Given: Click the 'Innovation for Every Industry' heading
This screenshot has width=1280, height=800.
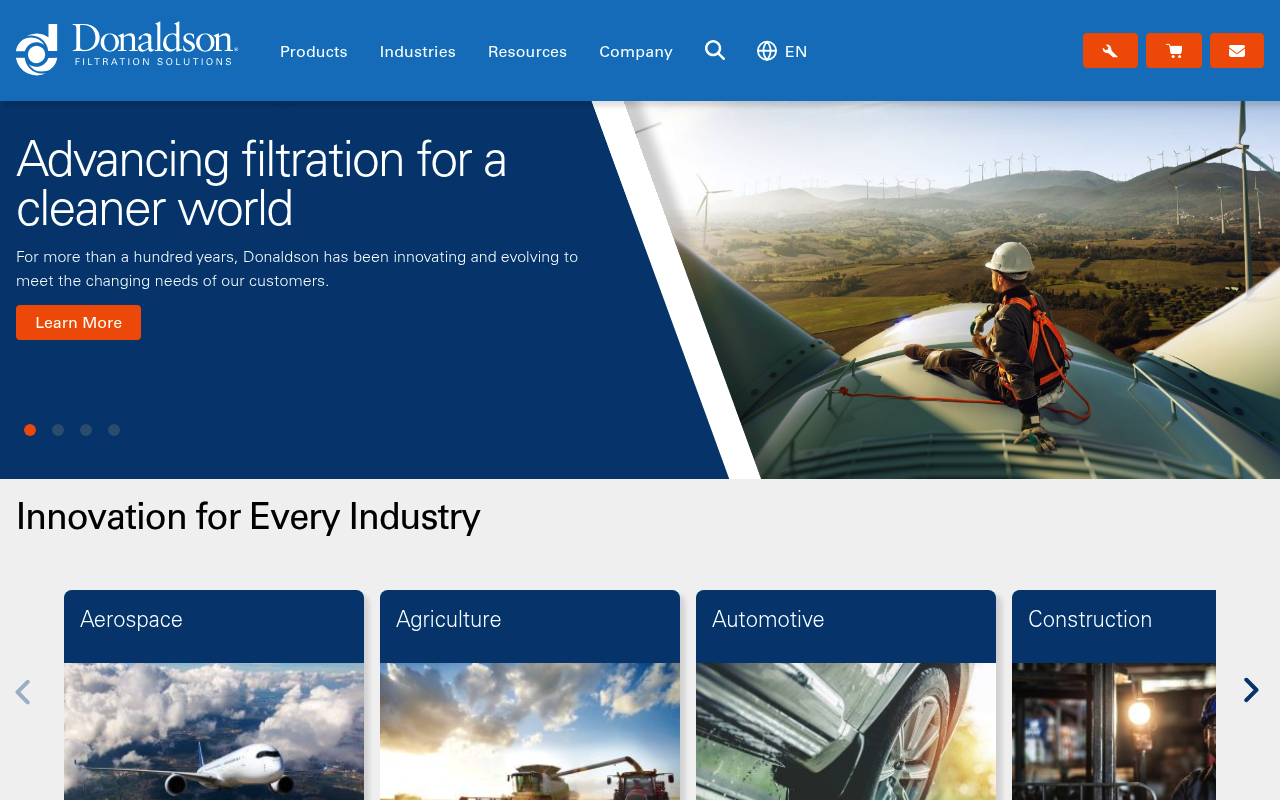Looking at the screenshot, I should tap(248, 516).
